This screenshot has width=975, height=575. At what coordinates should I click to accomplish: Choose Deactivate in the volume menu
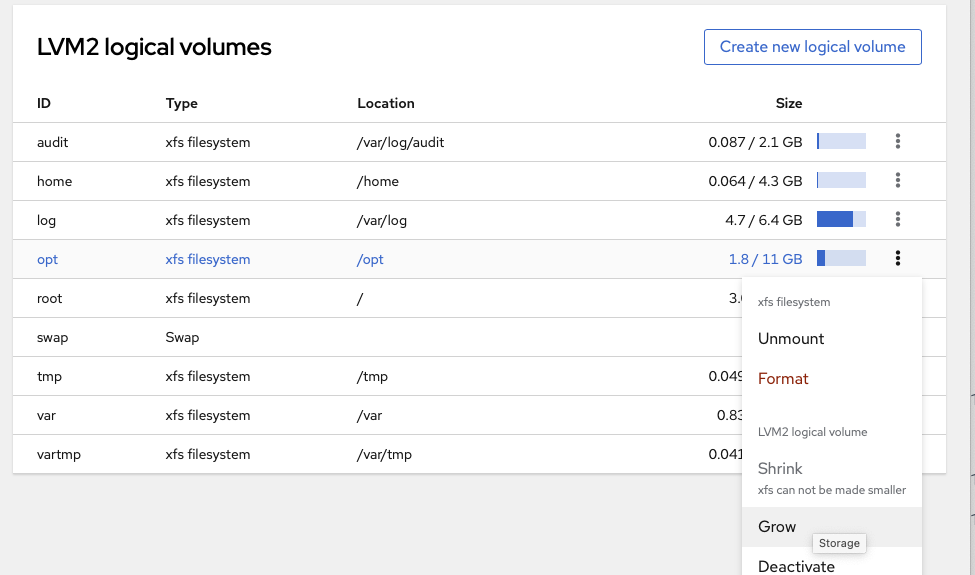(796, 566)
